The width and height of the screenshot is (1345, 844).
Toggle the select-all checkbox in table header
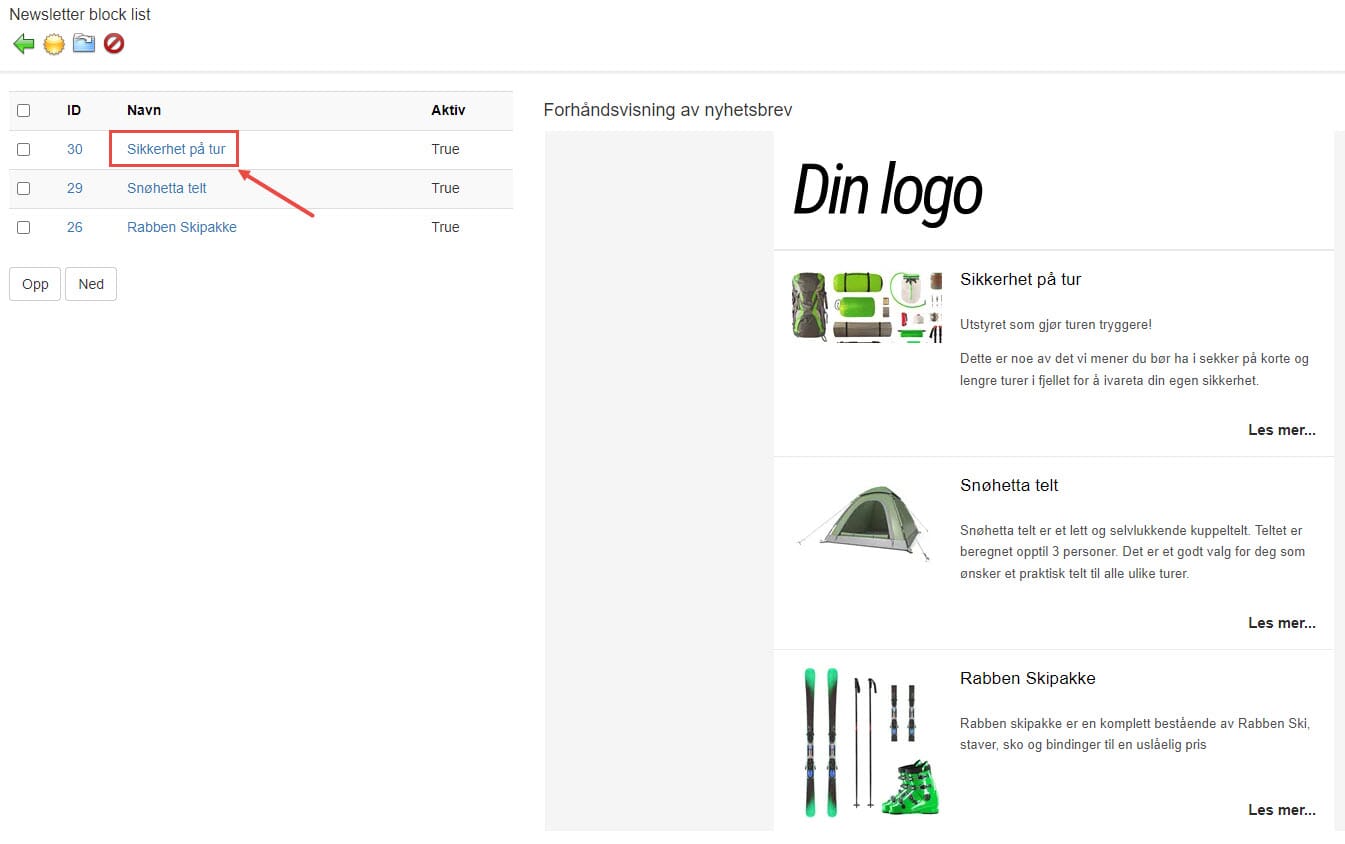24,111
